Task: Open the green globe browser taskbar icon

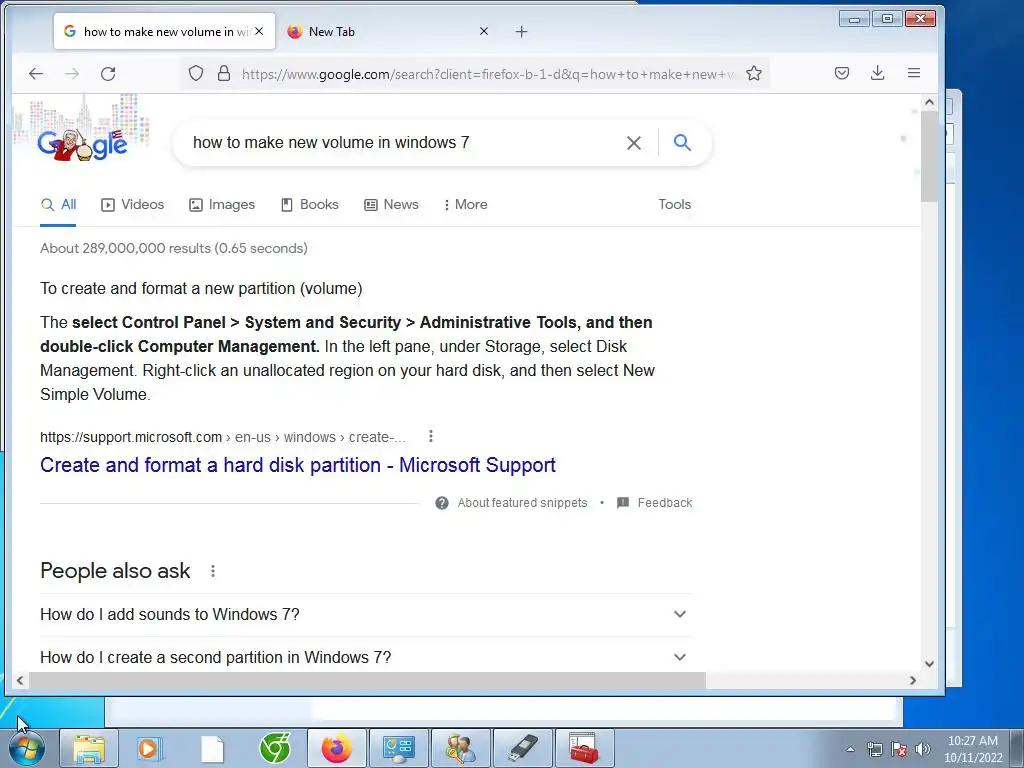Action: [x=274, y=748]
